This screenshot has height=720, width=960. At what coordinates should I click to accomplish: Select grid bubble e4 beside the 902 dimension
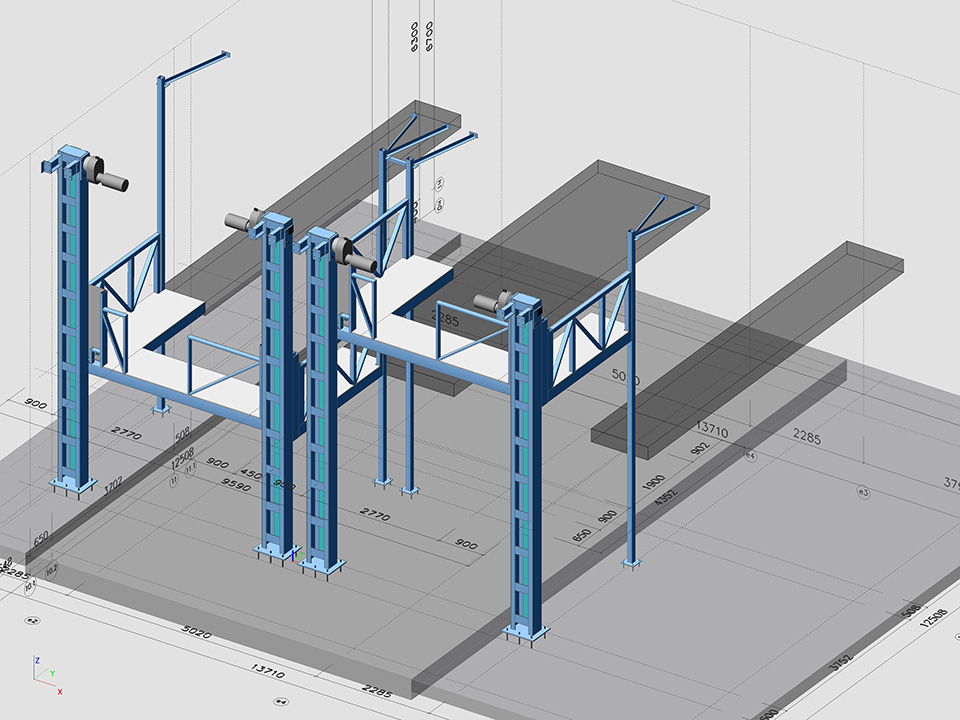click(x=750, y=456)
